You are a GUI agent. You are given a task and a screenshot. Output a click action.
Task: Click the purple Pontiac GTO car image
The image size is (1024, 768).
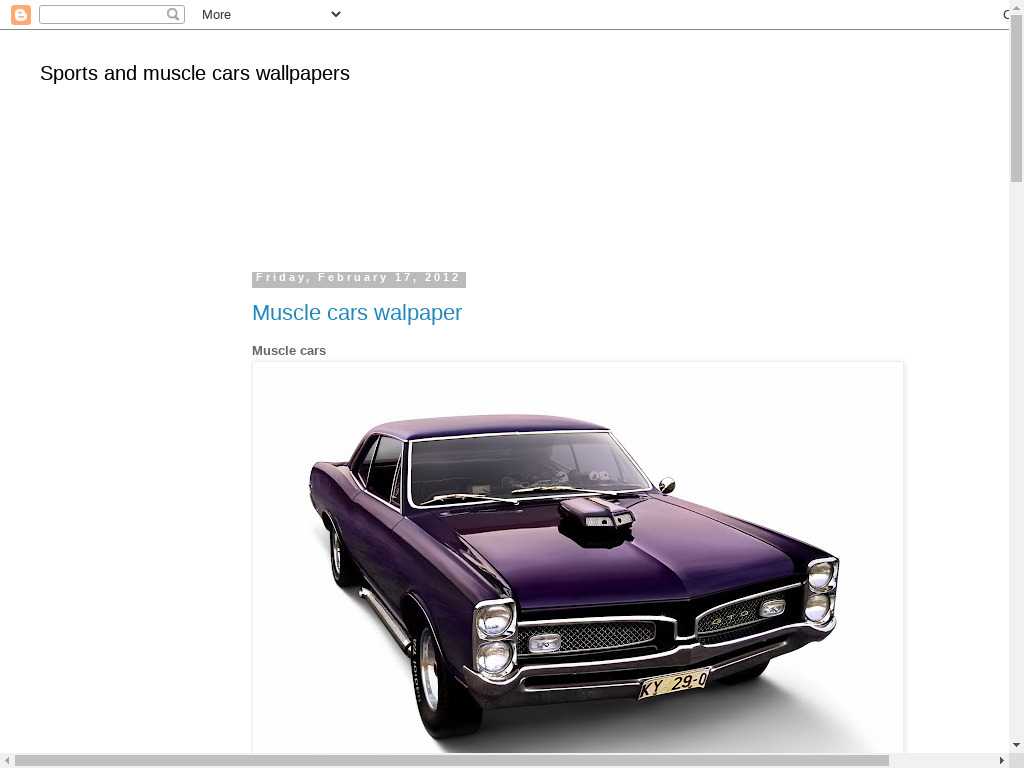point(578,558)
